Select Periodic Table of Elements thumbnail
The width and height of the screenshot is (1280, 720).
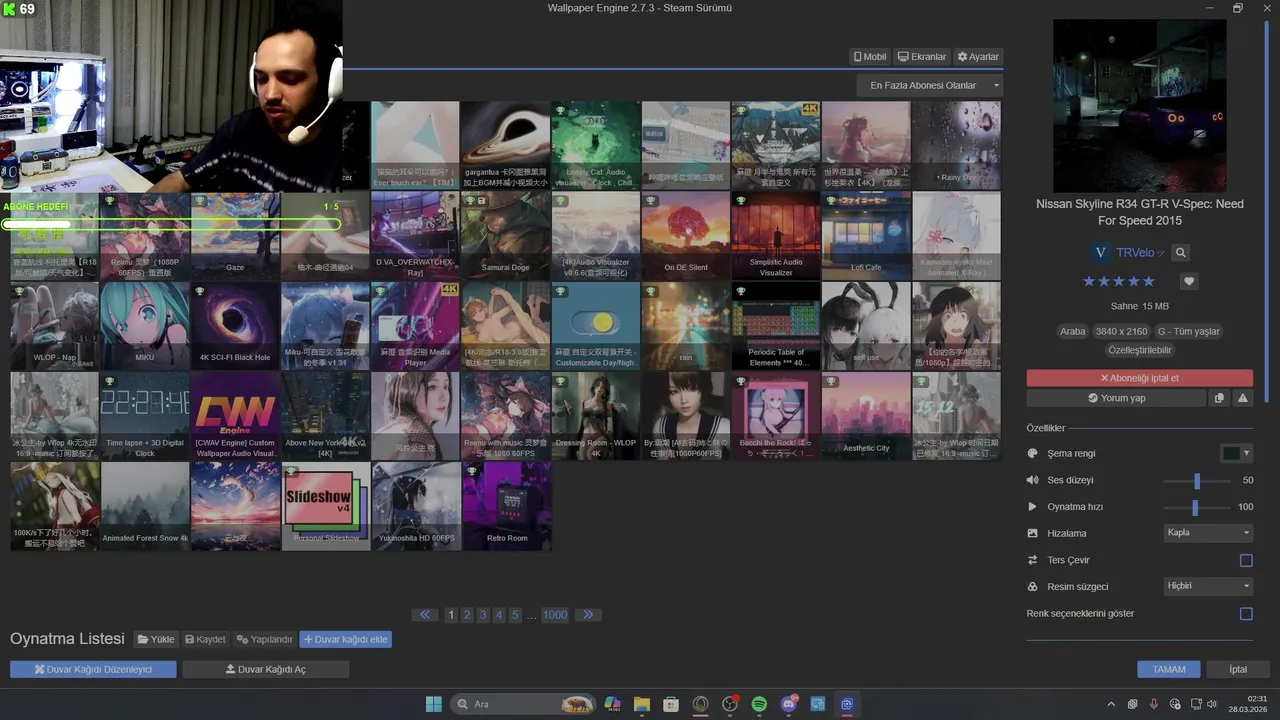click(x=775, y=326)
